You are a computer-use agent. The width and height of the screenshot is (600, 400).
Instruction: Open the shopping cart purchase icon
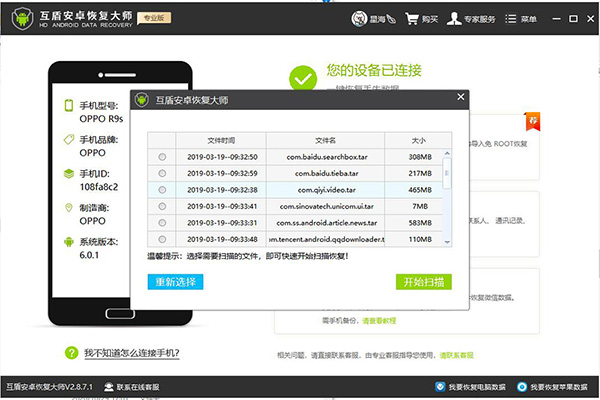pos(412,18)
